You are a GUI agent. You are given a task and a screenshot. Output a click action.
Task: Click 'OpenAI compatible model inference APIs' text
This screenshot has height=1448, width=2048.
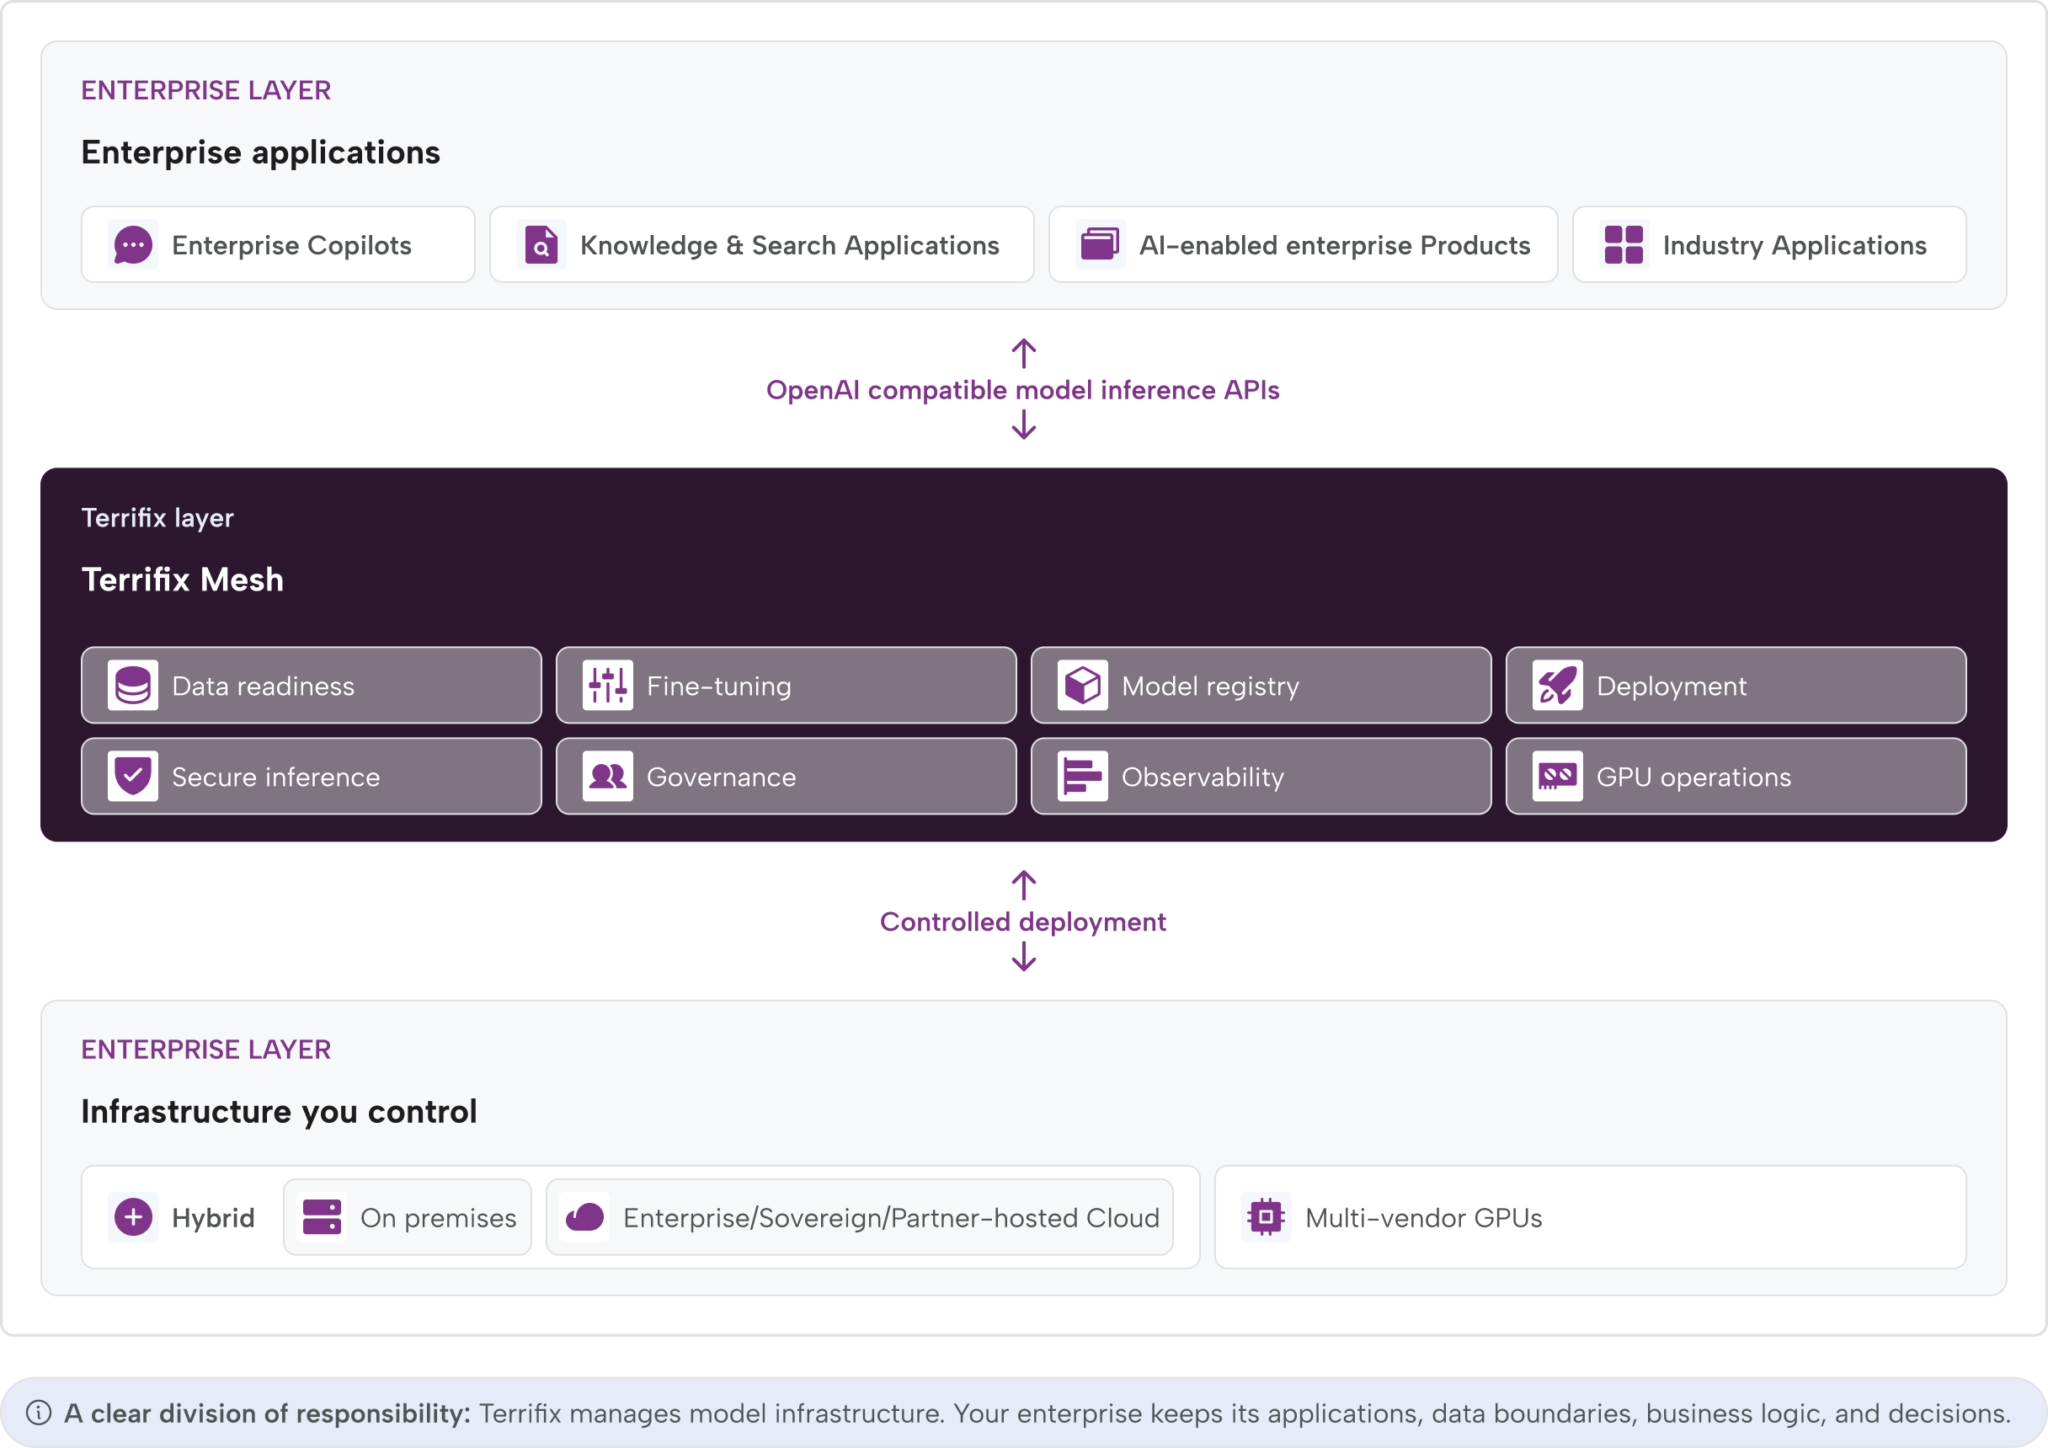point(1023,390)
